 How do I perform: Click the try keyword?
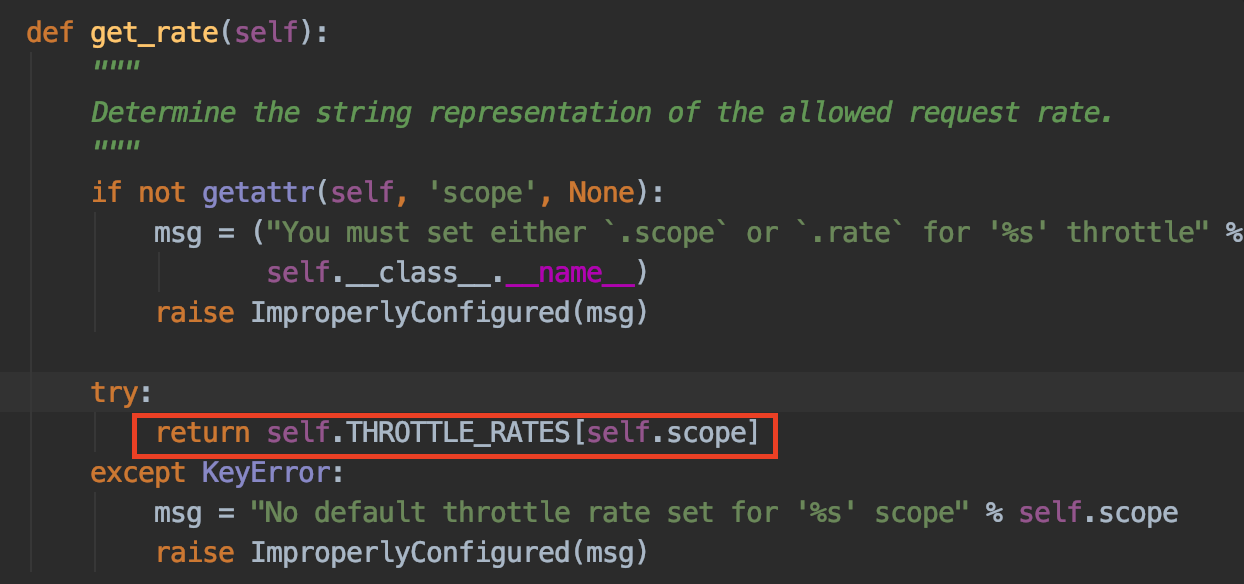[x=114, y=392]
